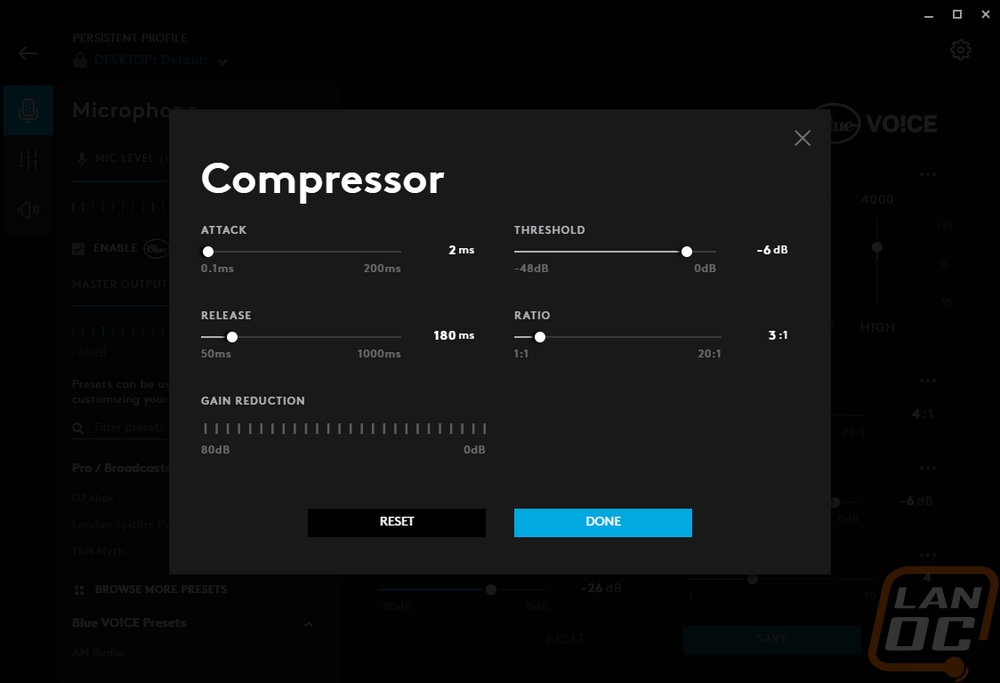
Task: Adjust the Attack slider handle
Action: point(208,252)
